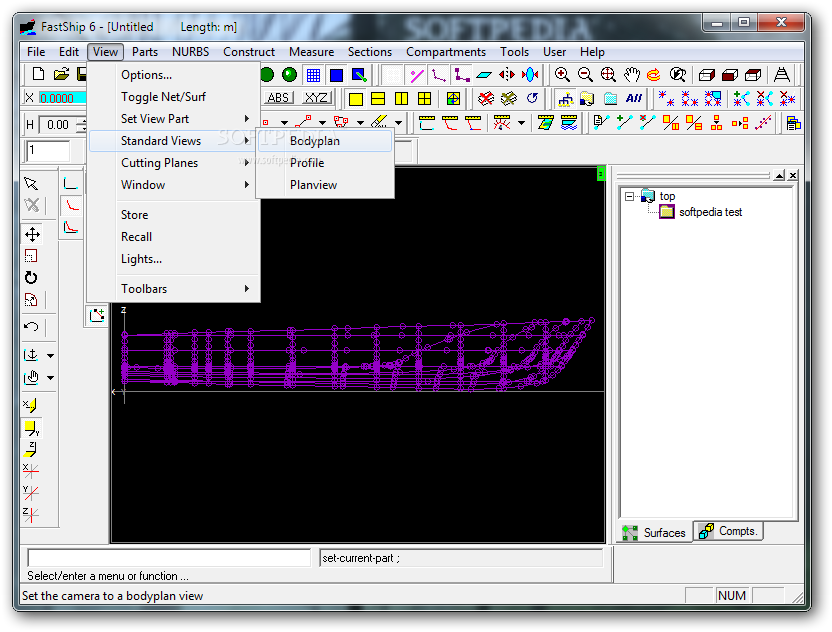
Task: Click the zoom in magnifier icon
Action: click(562, 74)
